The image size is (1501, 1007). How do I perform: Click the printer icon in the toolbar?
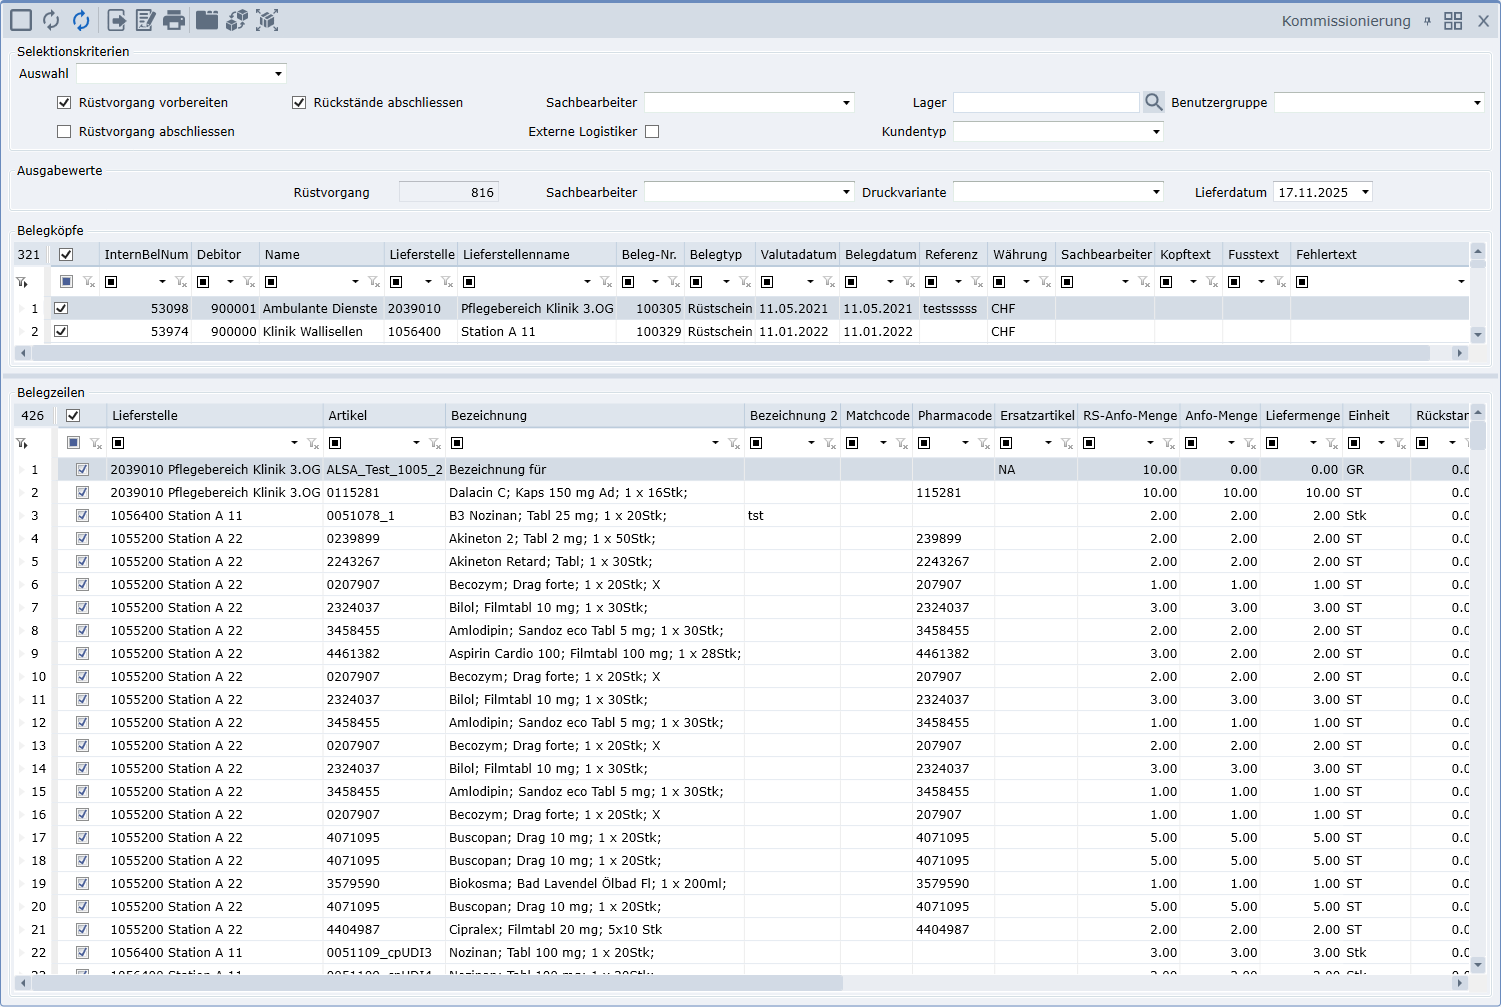point(174,20)
